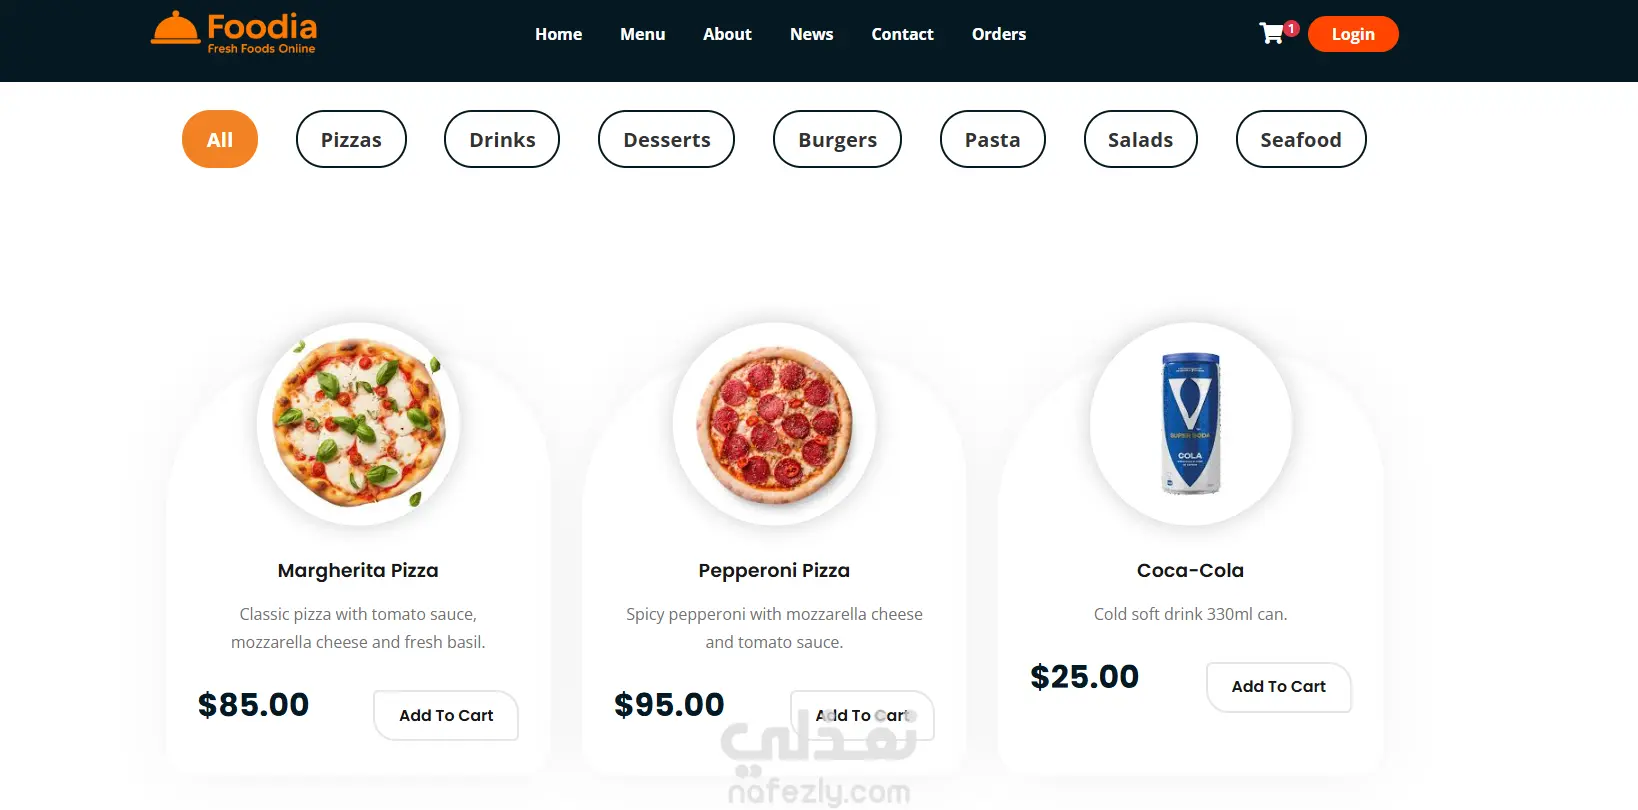Choose the Pasta filter

(x=992, y=139)
